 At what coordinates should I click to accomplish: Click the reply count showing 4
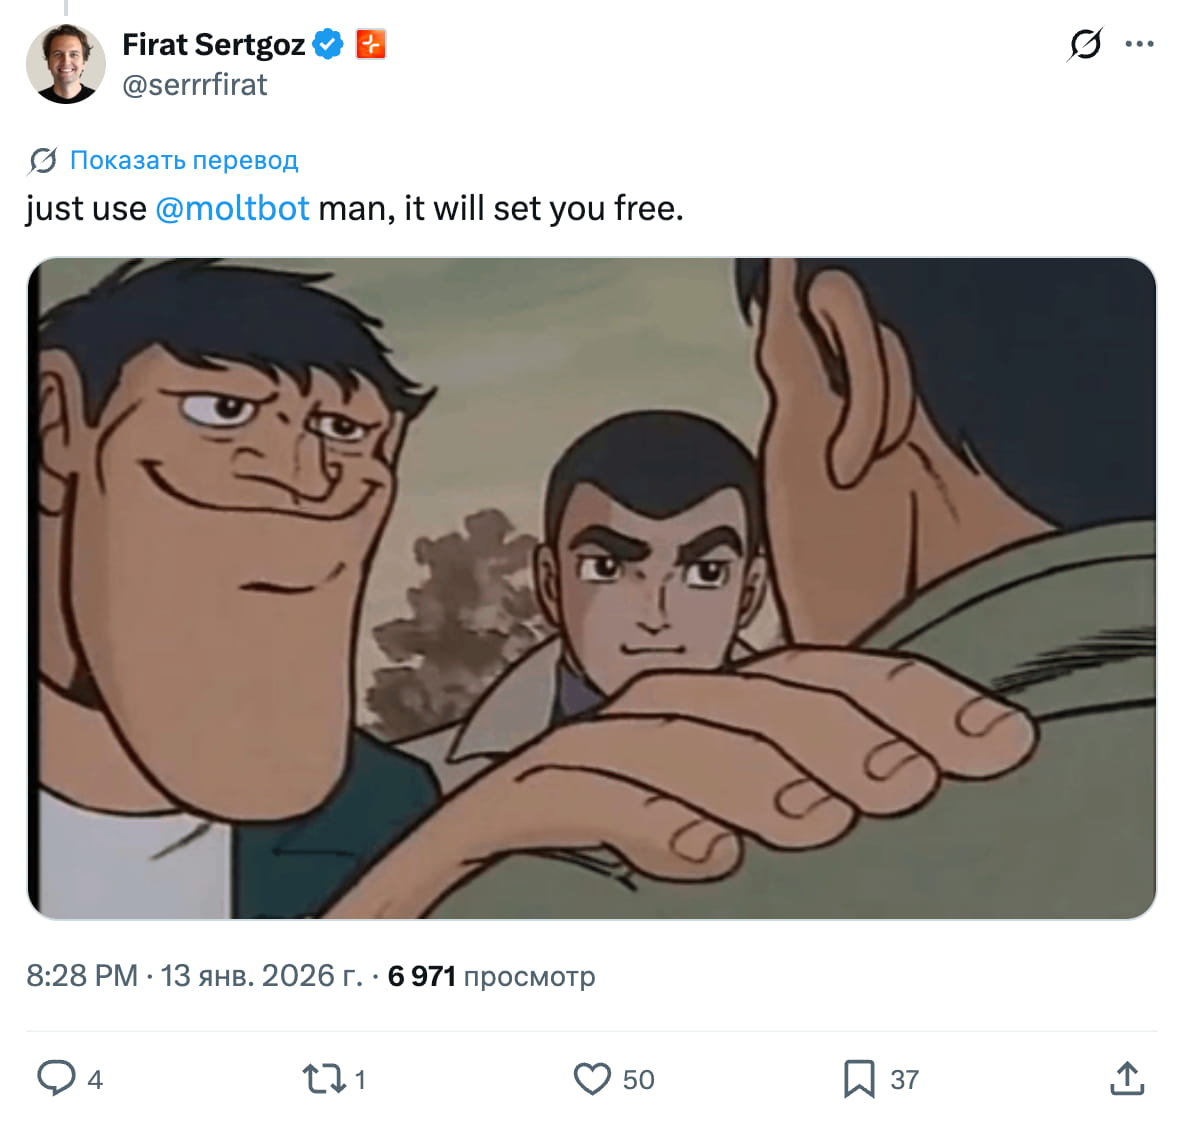tap(95, 1080)
